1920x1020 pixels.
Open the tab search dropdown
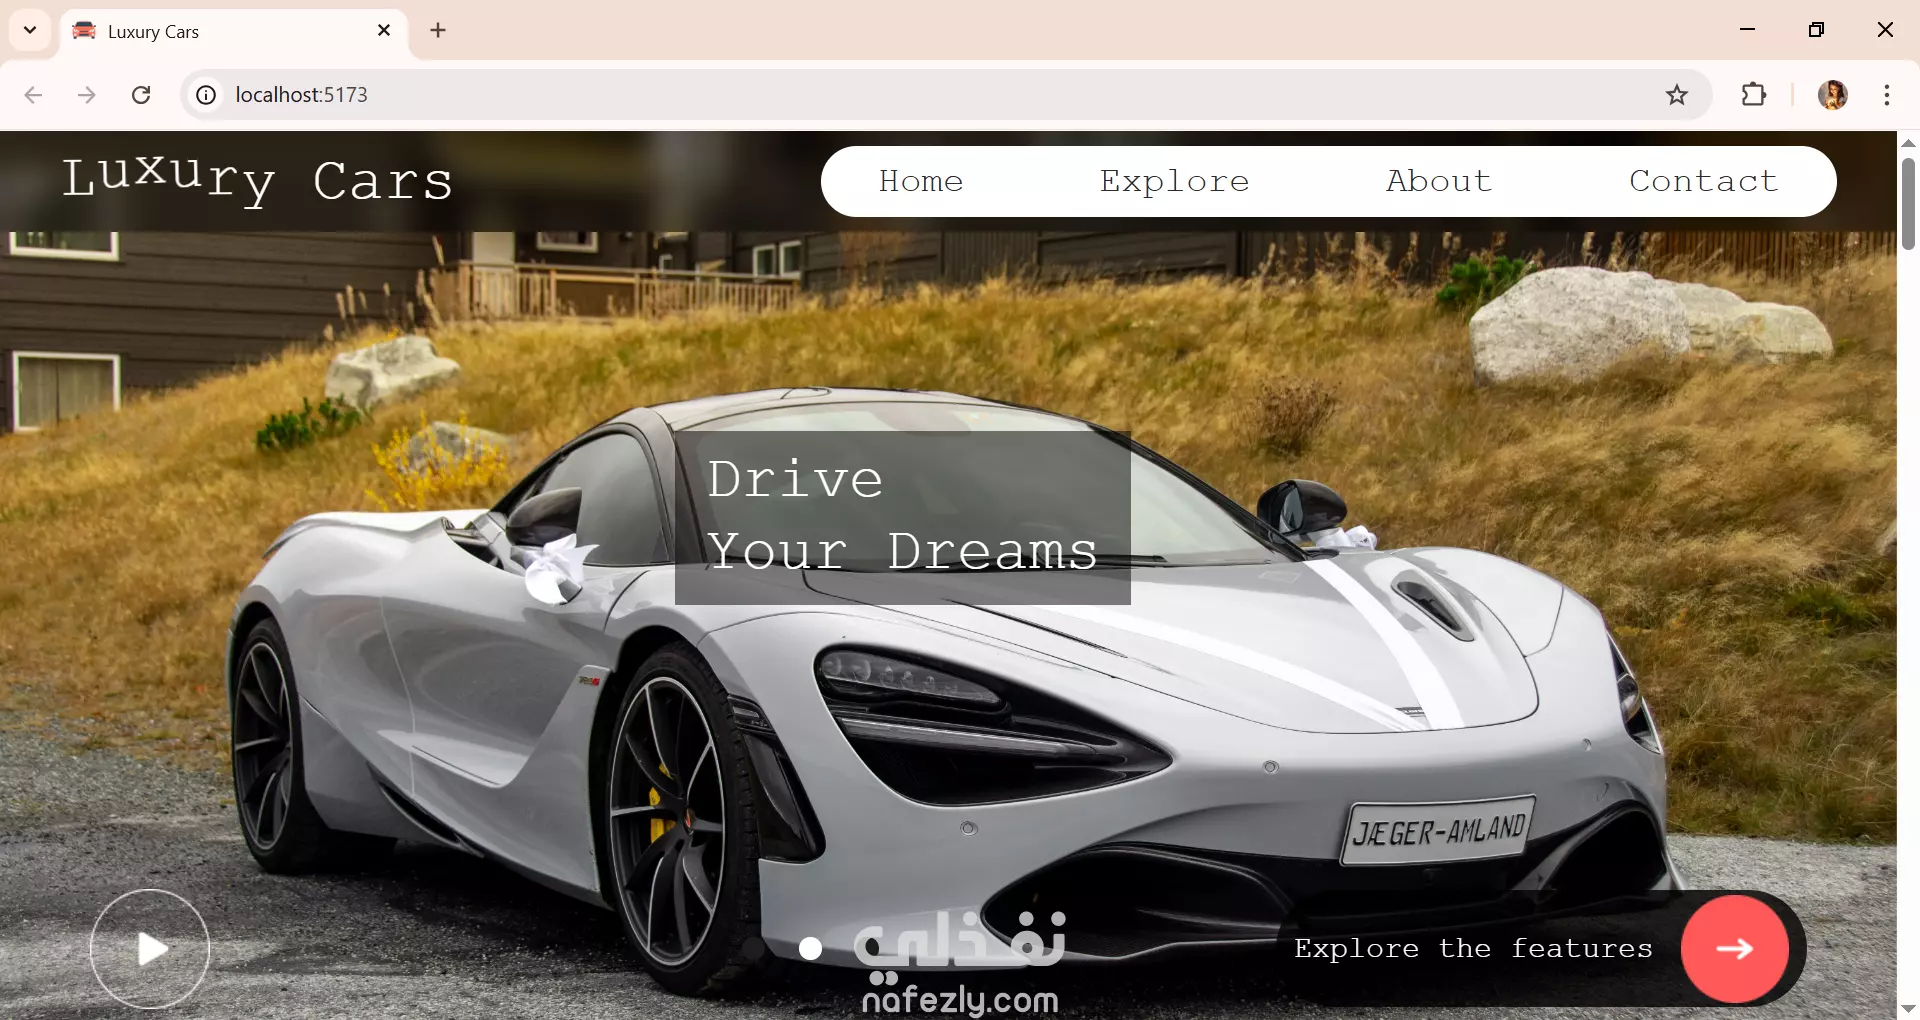click(x=30, y=30)
